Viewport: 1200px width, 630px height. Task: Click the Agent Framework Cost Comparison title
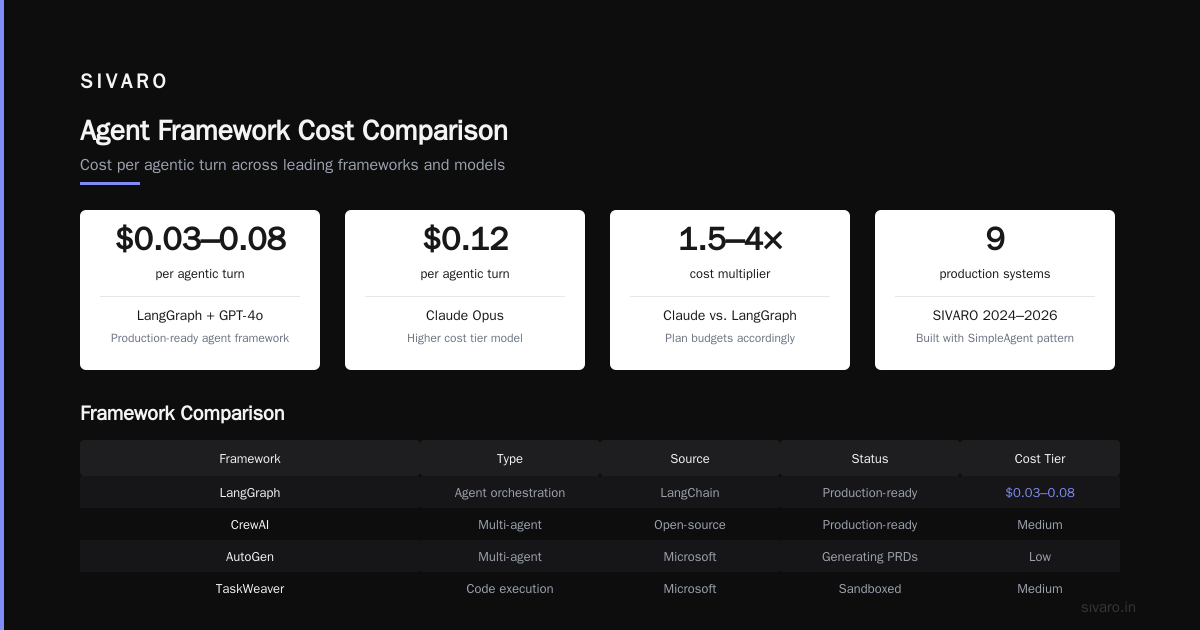coord(294,131)
